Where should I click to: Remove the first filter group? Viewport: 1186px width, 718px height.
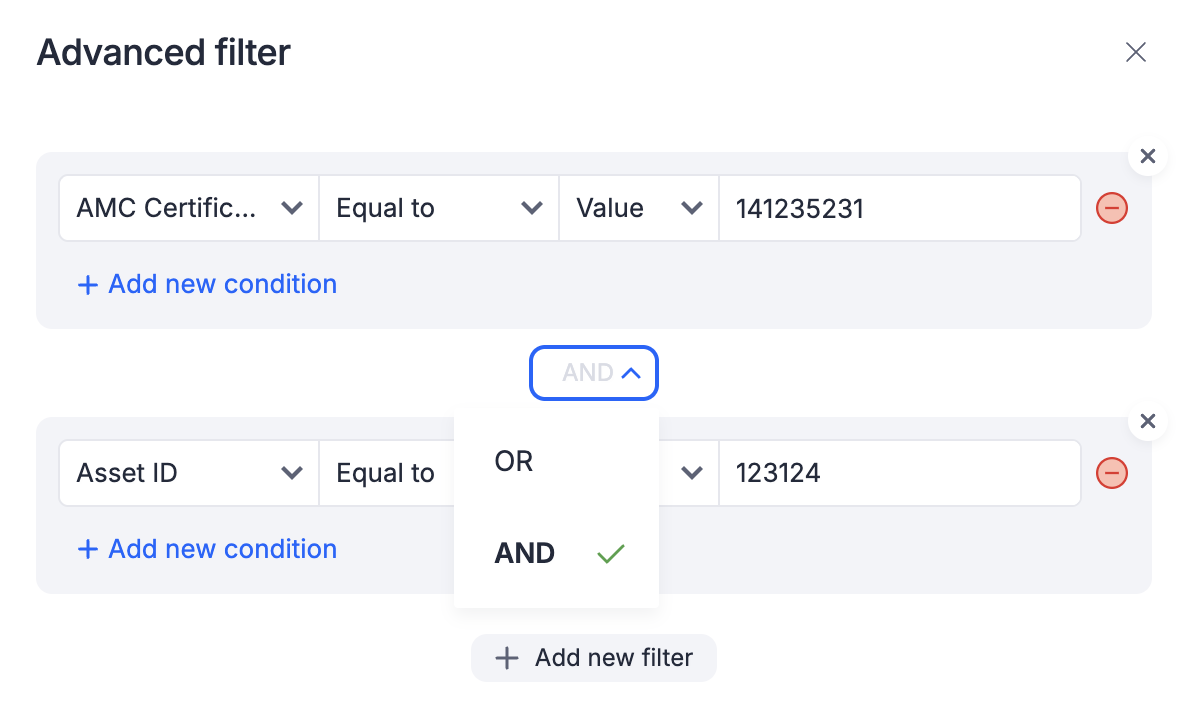pyautogui.click(x=1147, y=157)
